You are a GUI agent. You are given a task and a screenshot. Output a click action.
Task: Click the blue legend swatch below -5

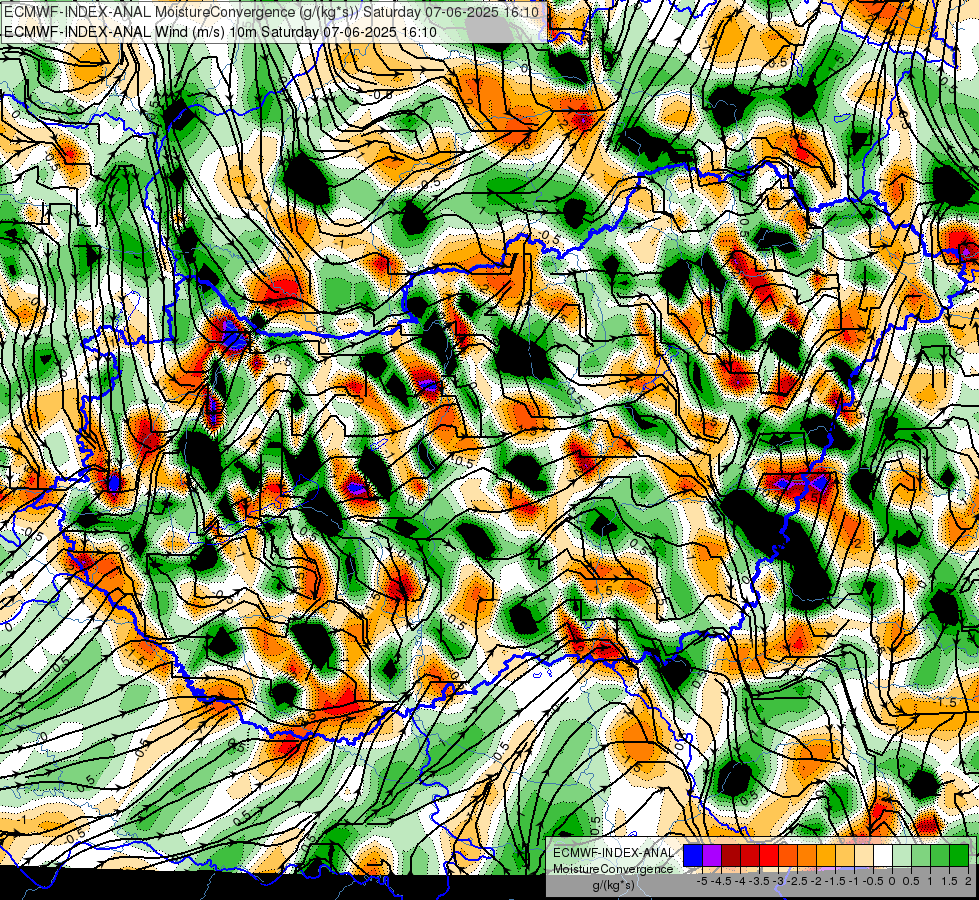(x=693, y=855)
